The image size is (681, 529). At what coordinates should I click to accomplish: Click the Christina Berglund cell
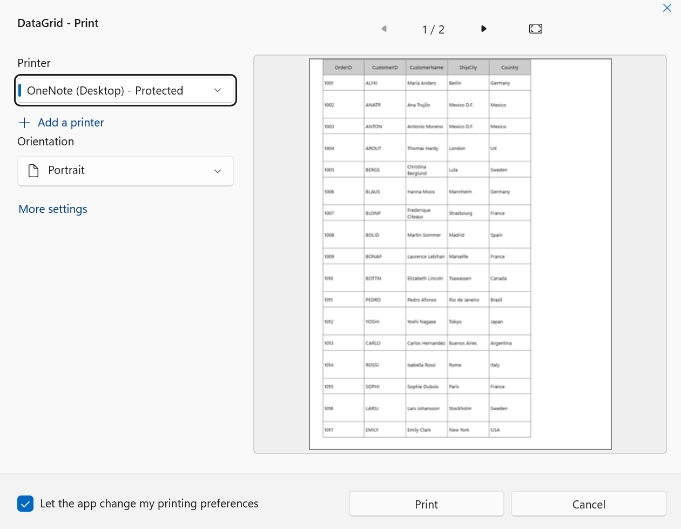tap(426, 170)
